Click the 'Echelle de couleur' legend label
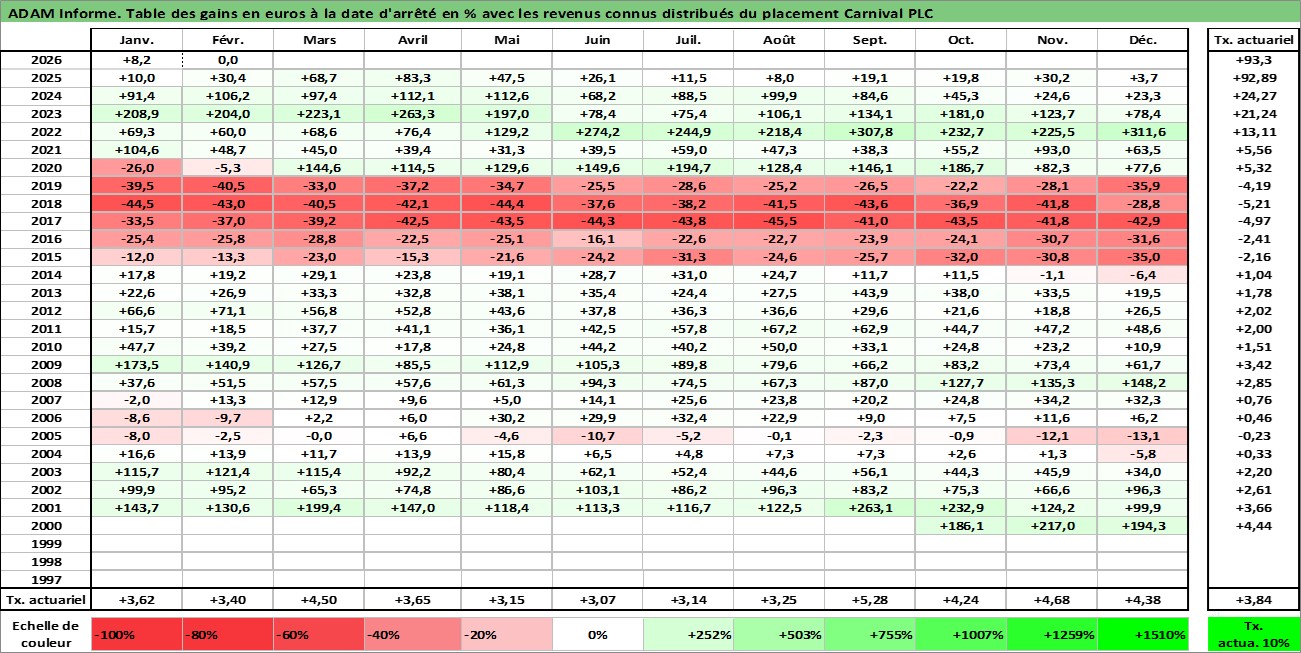Viewport: 1301px width, 653px height. tap(46, 634)
